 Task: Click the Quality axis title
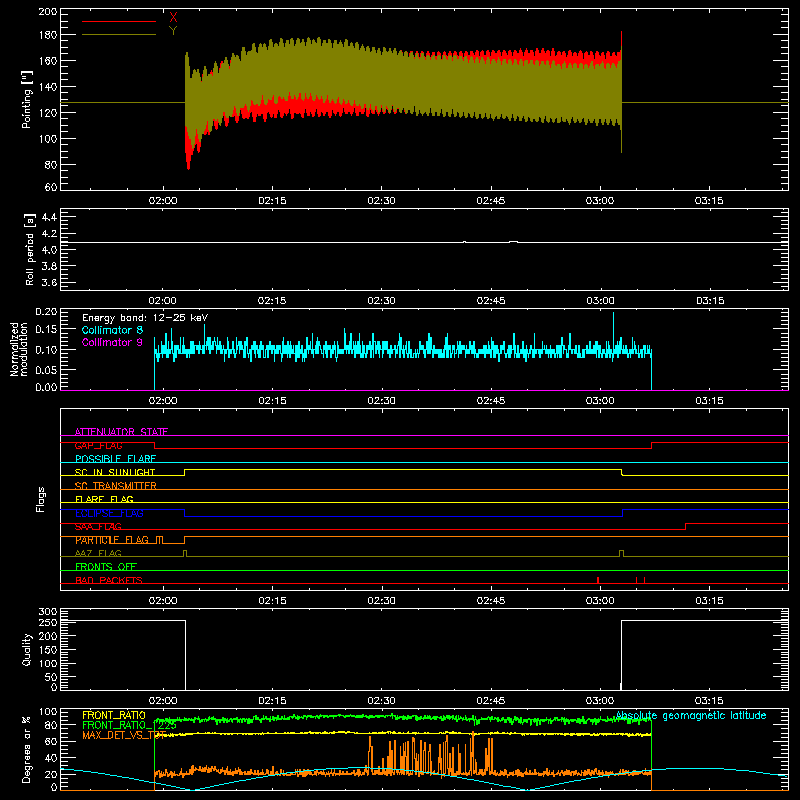tap(27, 649)
